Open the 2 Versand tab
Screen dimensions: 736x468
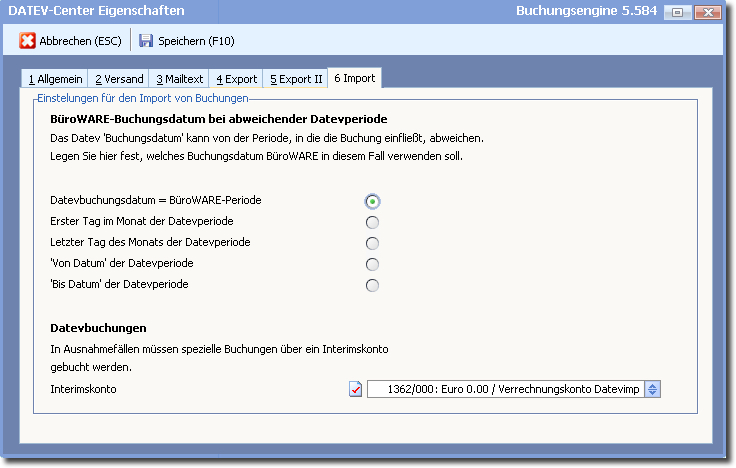point(119,79)
